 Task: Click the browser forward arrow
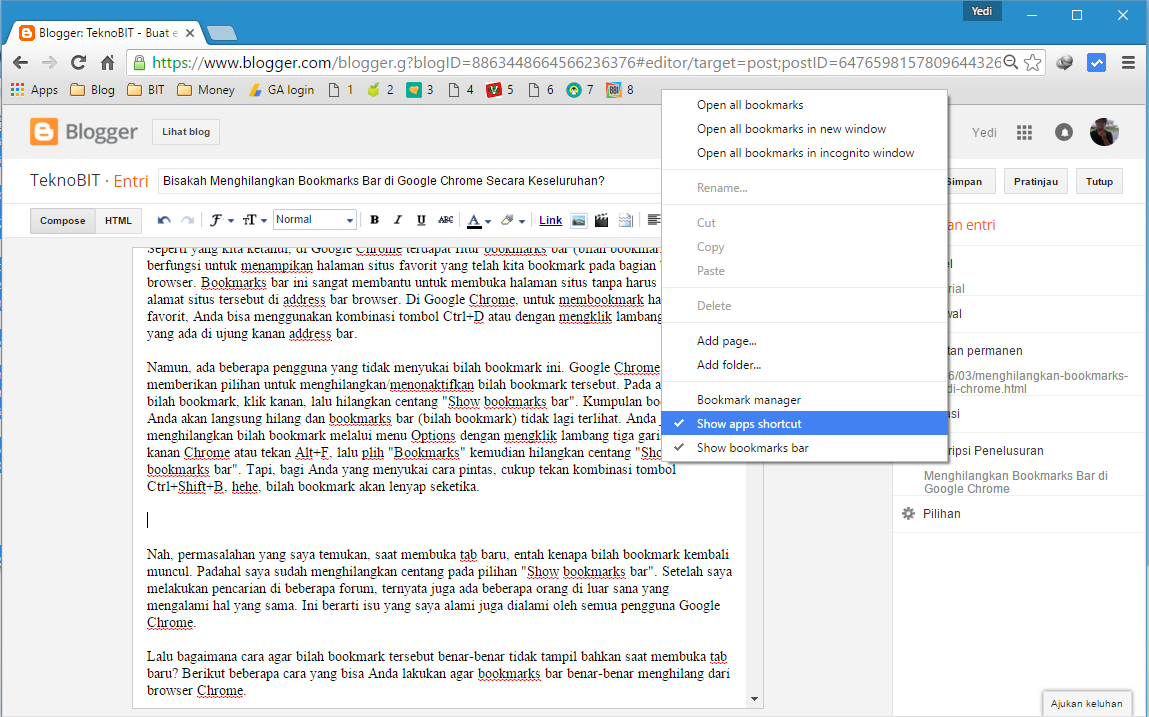[49, 62]
